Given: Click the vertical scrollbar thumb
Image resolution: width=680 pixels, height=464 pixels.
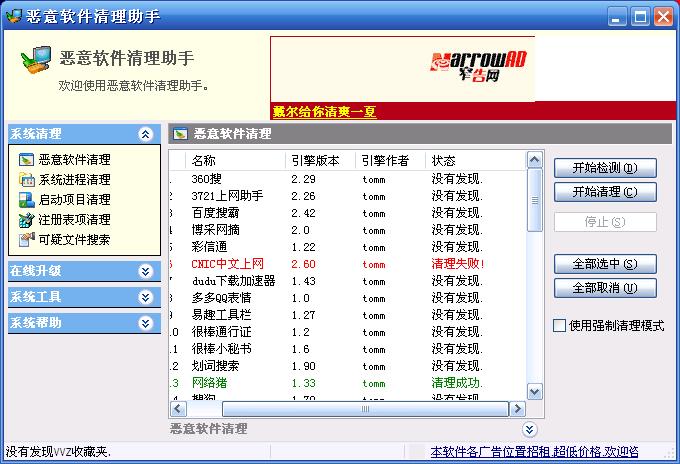Looking at the screenshot, I should pyautogui.click(x=534, y=200).
